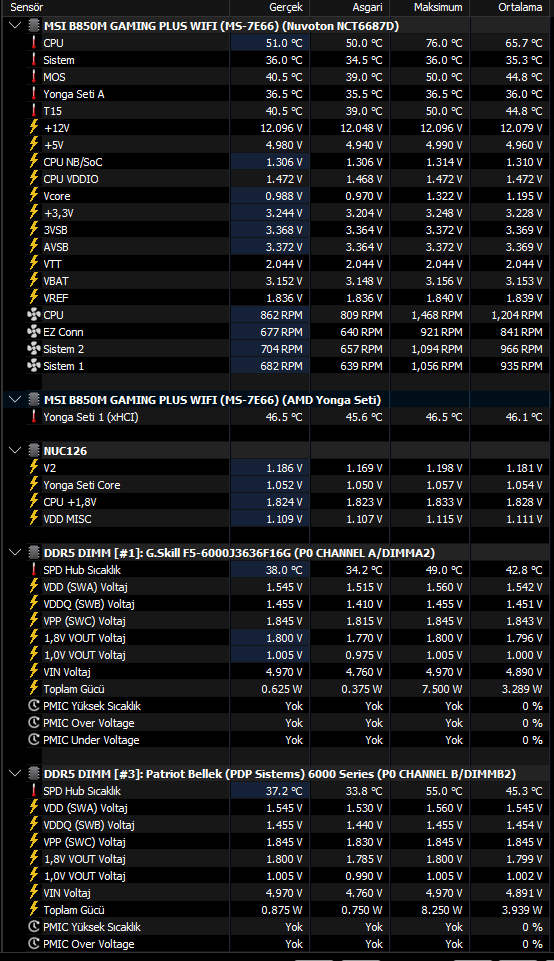Collapse the Nuvoton NCT6687D sensor group

[x=15, y=26]
